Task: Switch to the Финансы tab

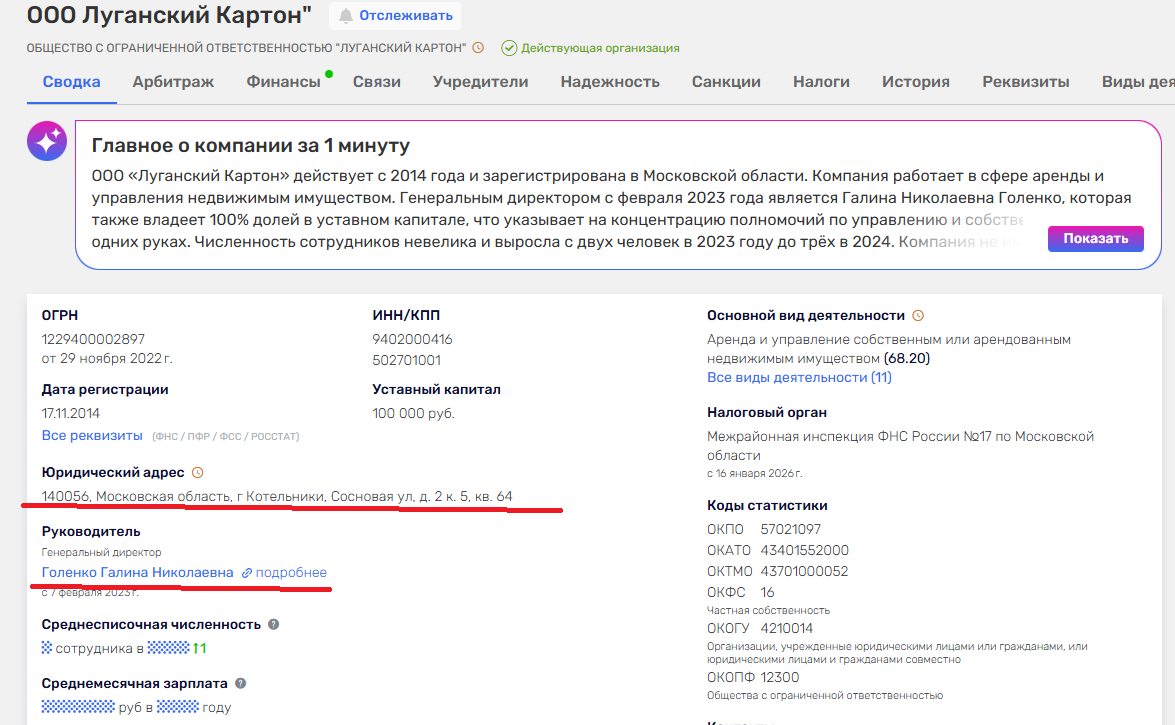Action: 283,82
